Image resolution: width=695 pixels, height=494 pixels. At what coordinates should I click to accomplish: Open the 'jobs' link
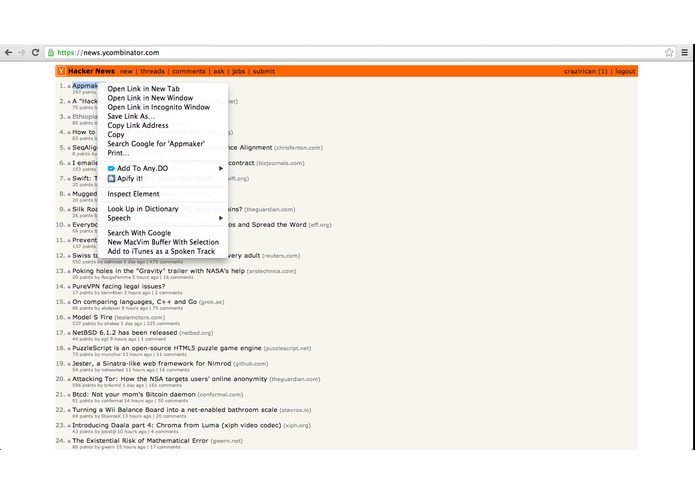(x=238, y=71)
